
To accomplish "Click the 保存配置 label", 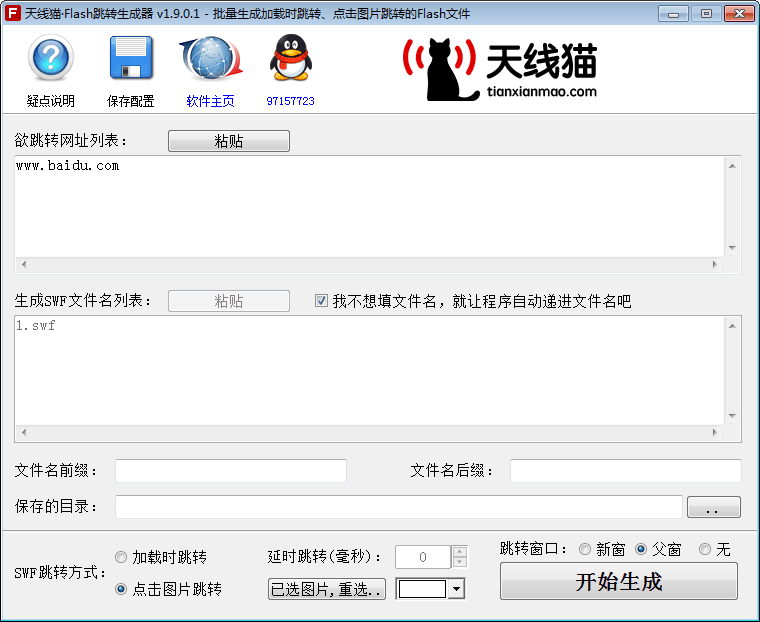I will pyautogui.click(x=130, y=101).
